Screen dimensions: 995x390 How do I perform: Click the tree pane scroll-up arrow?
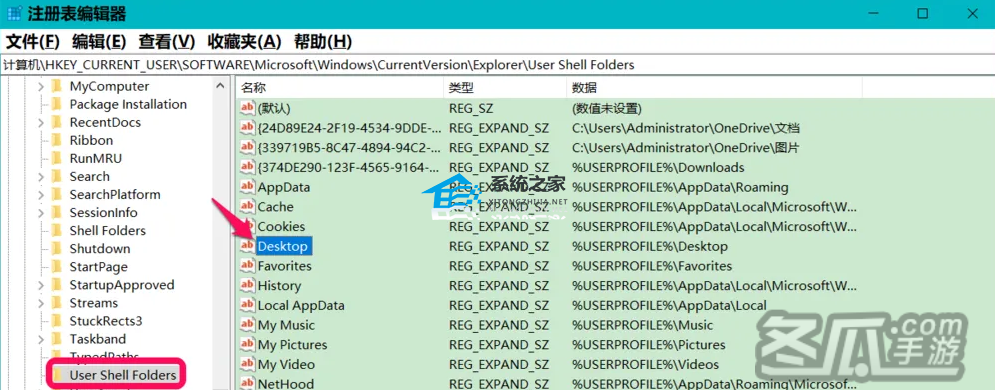[220, 86]
